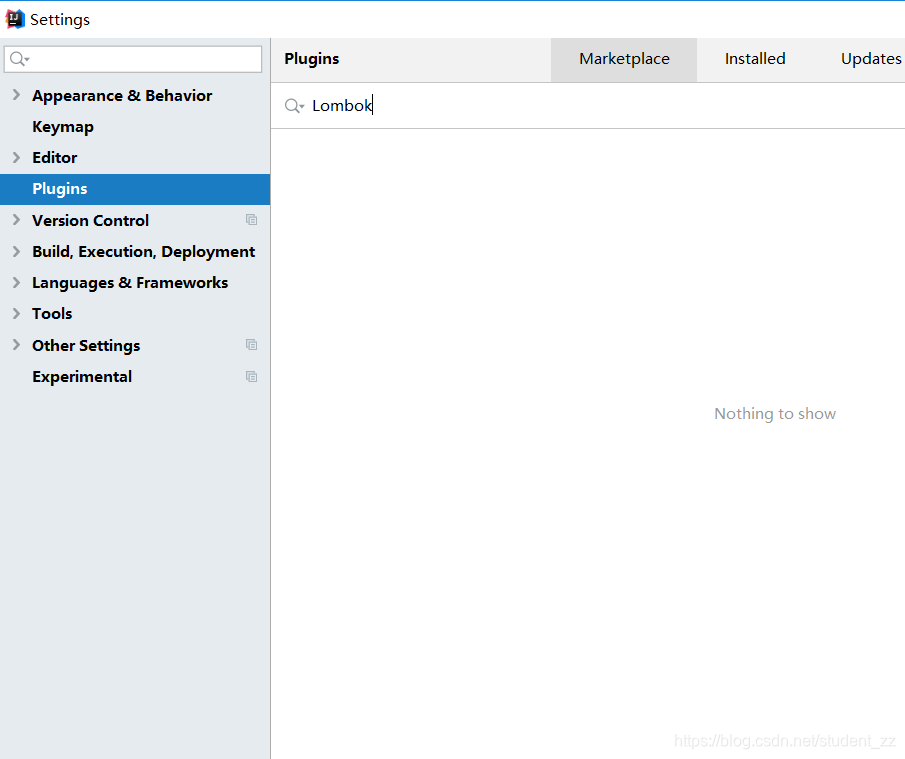Select Languages & Frameworks label
The width and height of the screenshot is (905, 759).
(x=130, y=283)
